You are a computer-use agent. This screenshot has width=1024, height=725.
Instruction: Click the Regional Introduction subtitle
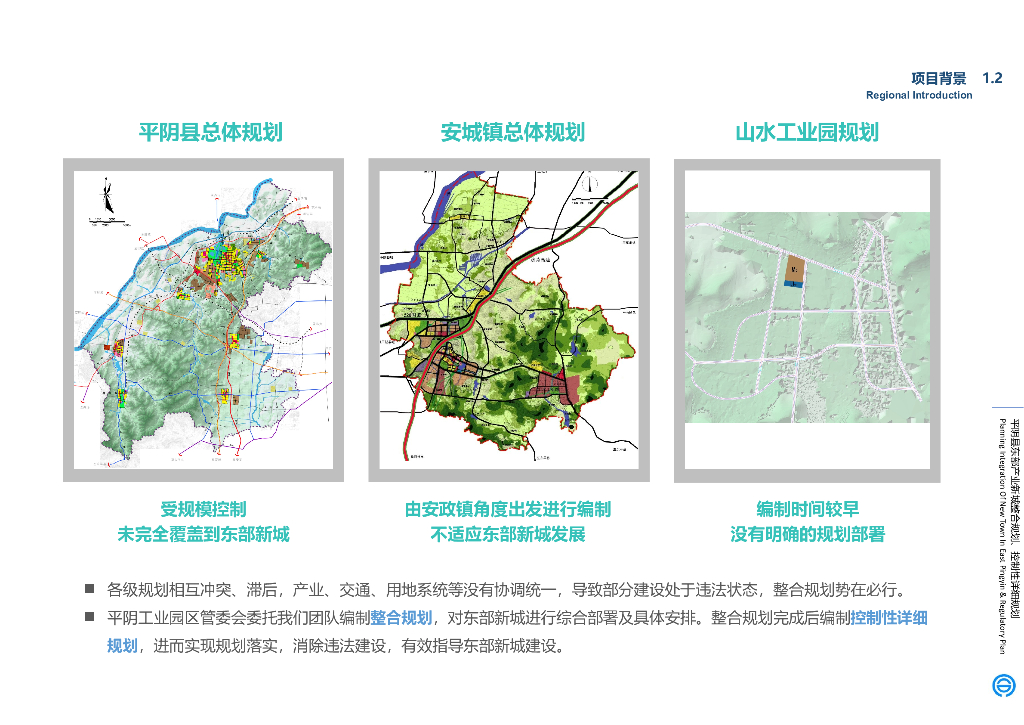[x=919, y=95]
